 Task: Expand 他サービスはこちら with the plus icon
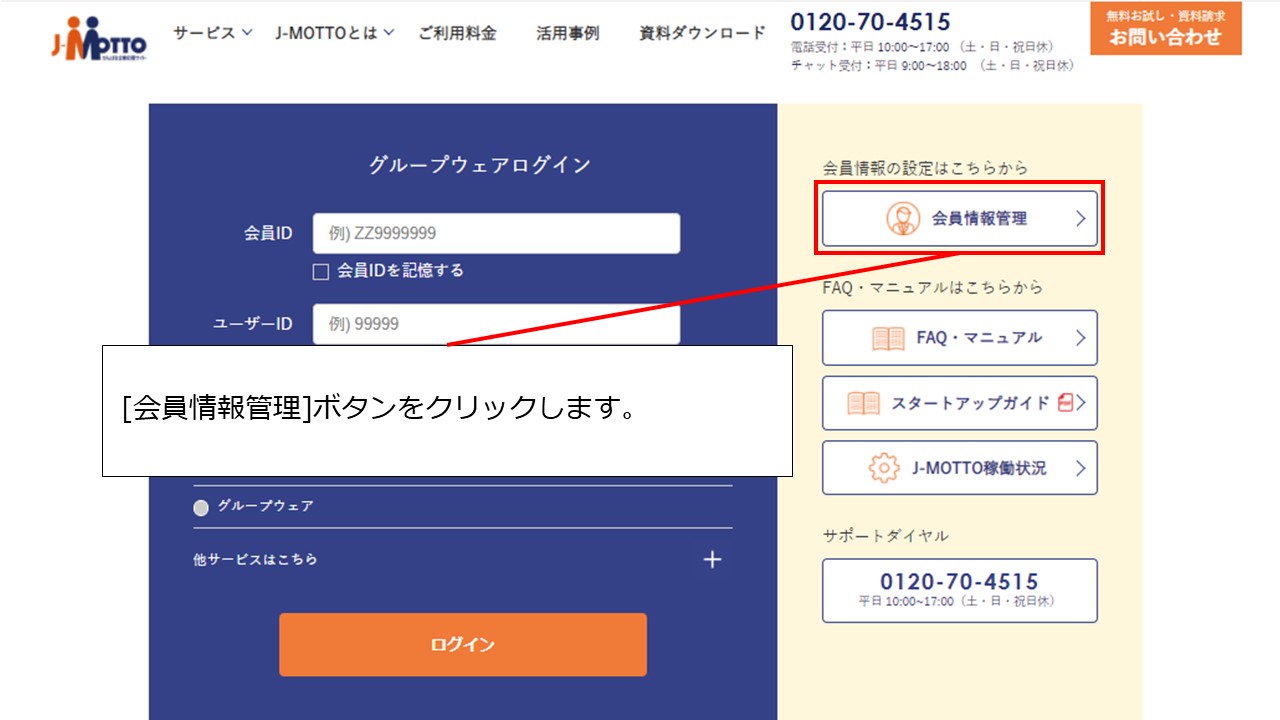point(712,559)
